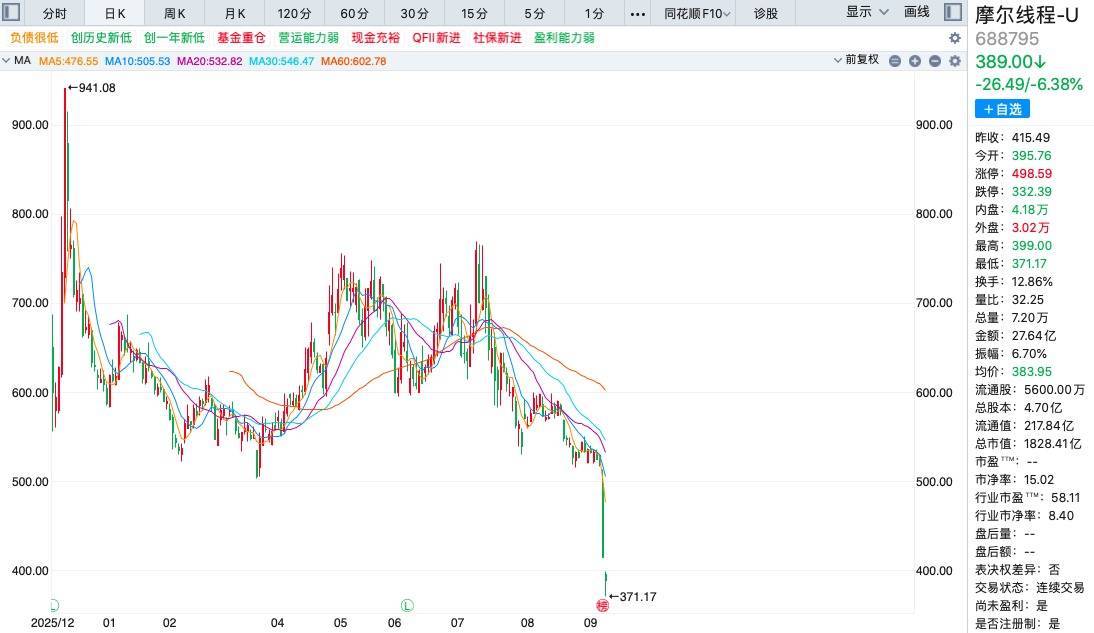This screenshot has height=633, width=1094.
Task: Click the red circular marker below September candle
Action: click(602, 605)
